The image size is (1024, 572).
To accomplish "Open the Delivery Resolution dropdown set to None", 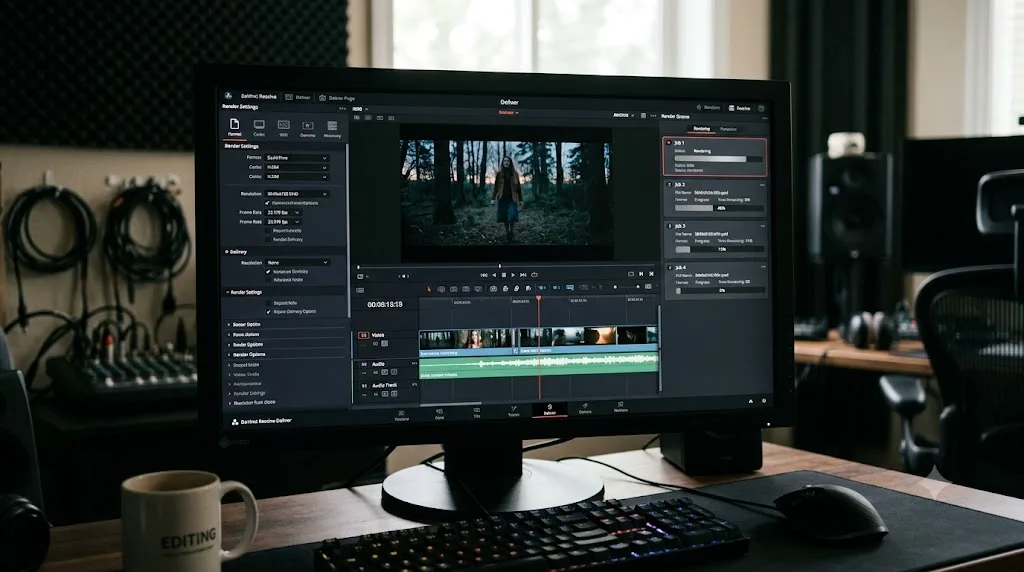I will (x=296, y=262).
